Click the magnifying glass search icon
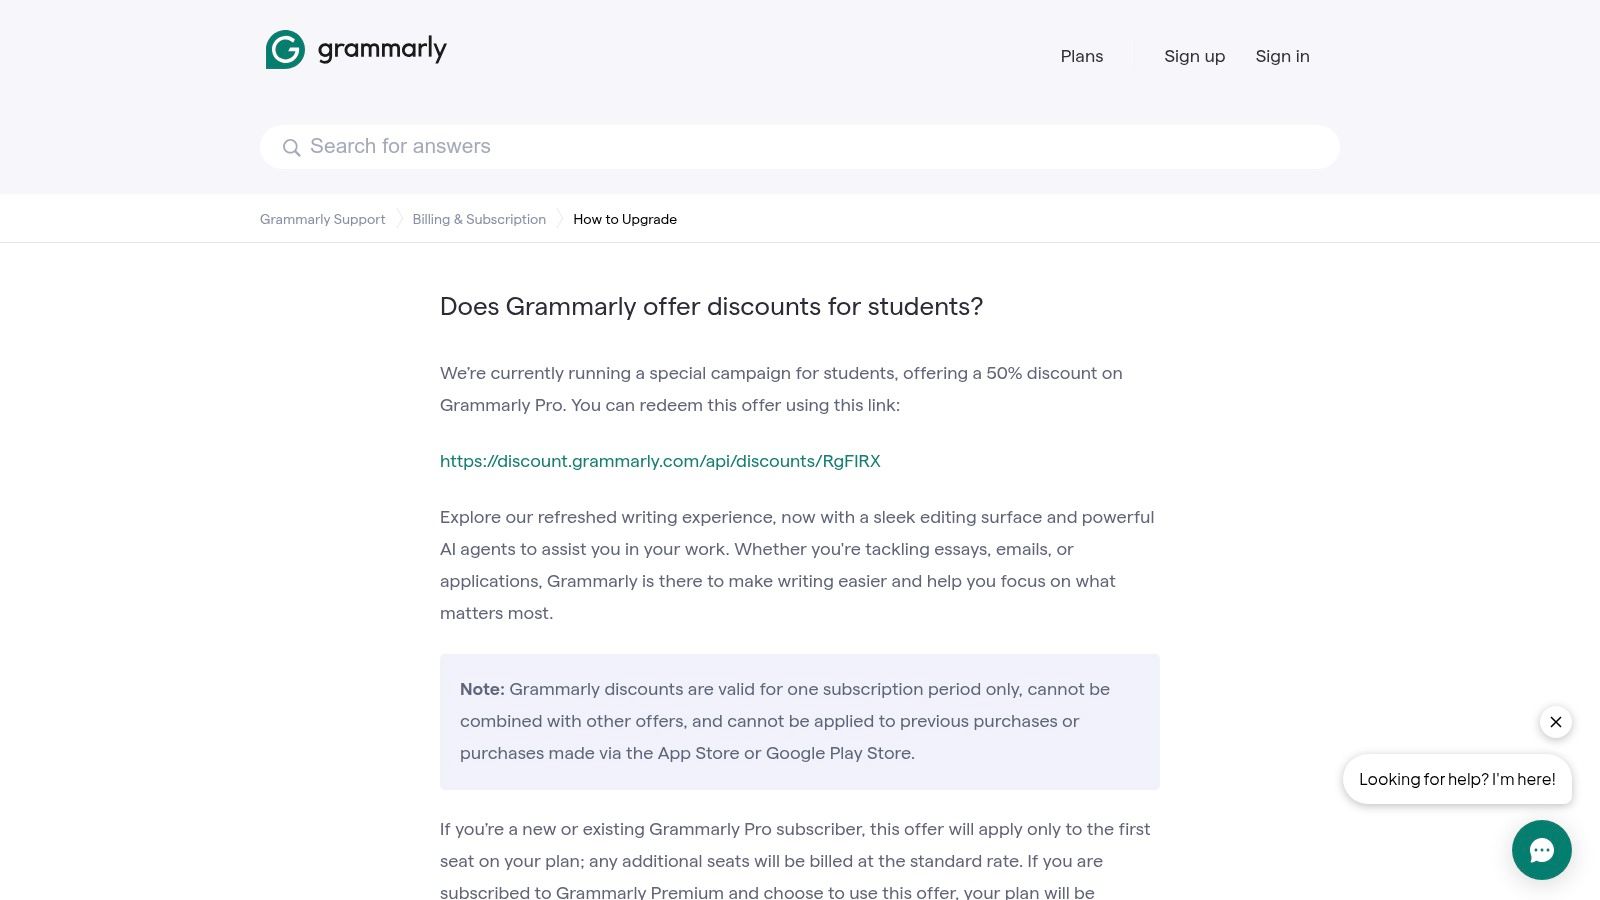 coord(291,148)
